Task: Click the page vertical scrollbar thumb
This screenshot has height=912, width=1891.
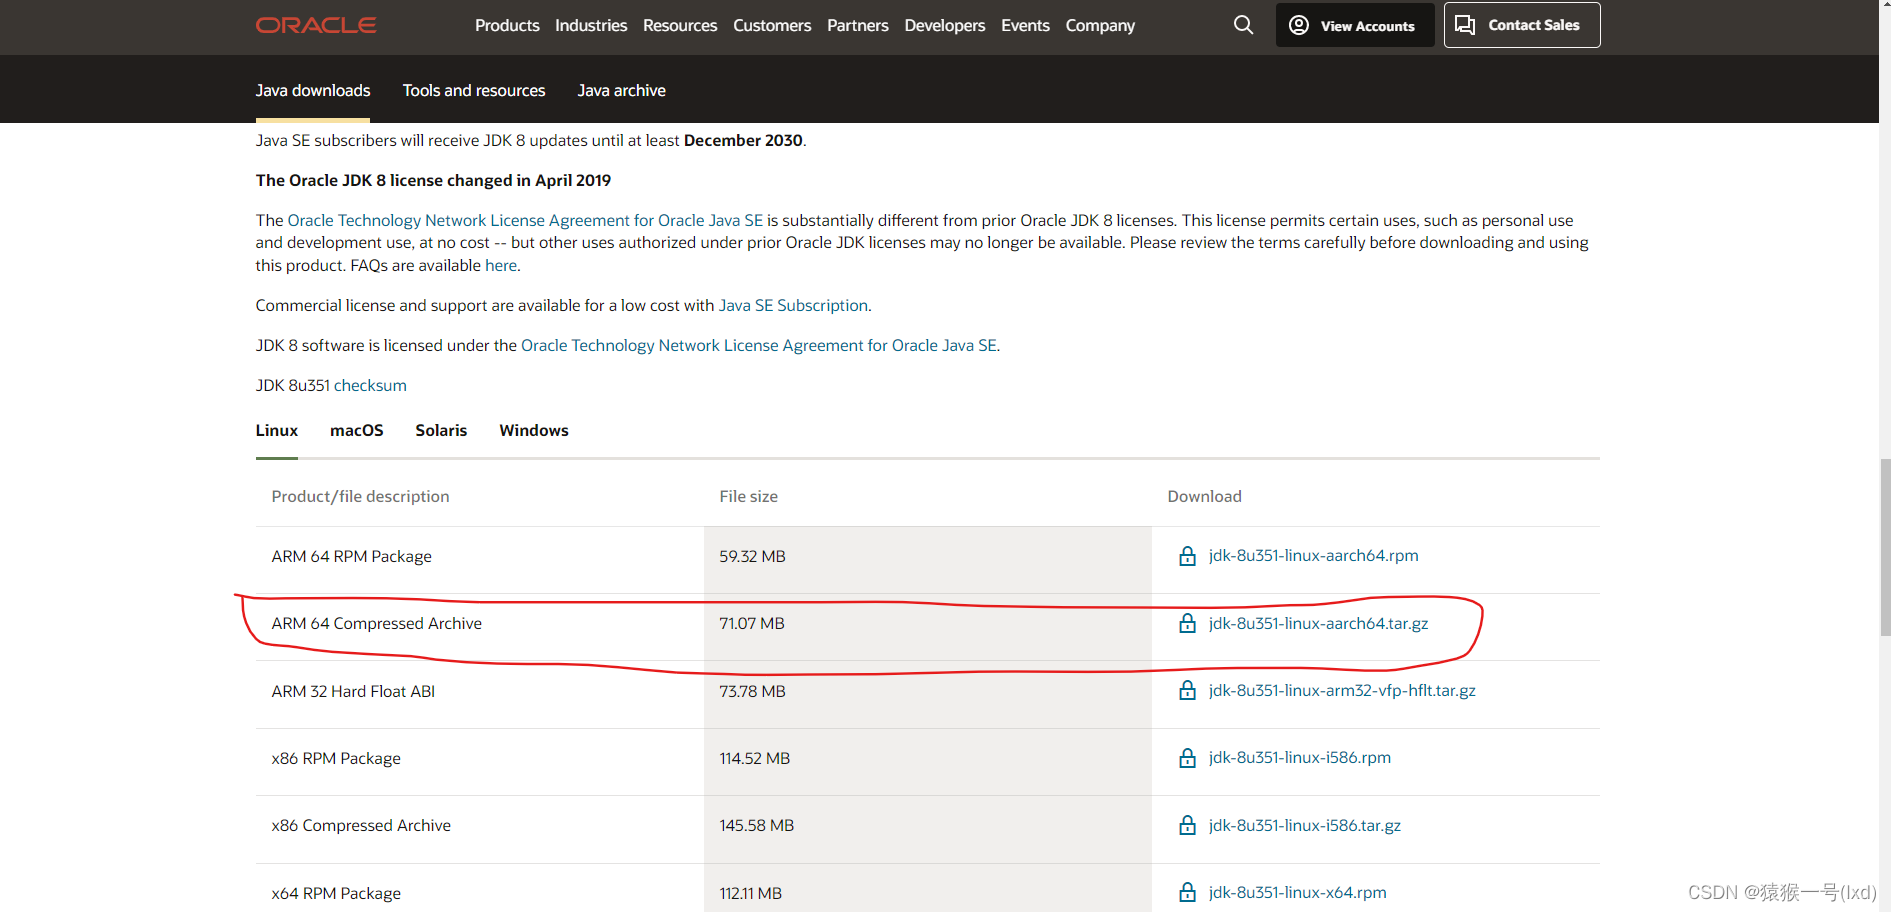Action: coord(1885,547)
